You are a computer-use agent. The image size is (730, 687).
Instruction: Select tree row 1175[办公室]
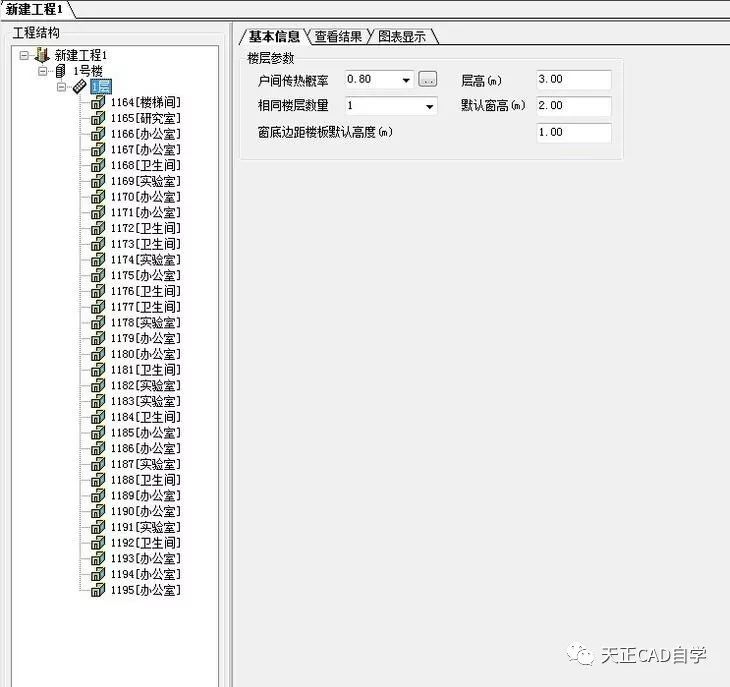click(x=145, y=276)
